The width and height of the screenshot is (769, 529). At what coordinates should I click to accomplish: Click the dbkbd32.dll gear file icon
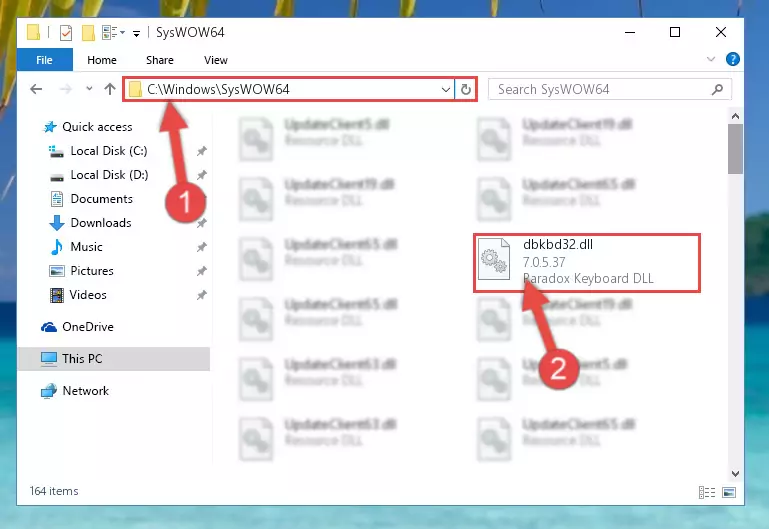tap(494, 259)
